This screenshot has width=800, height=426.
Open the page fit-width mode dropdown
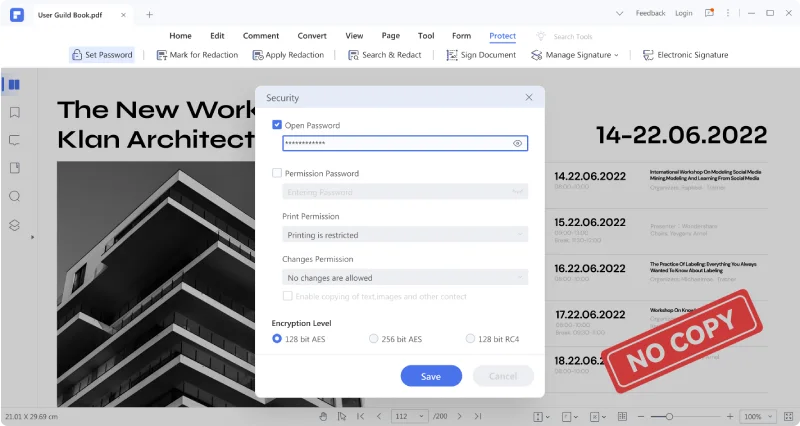pos(569,417)
